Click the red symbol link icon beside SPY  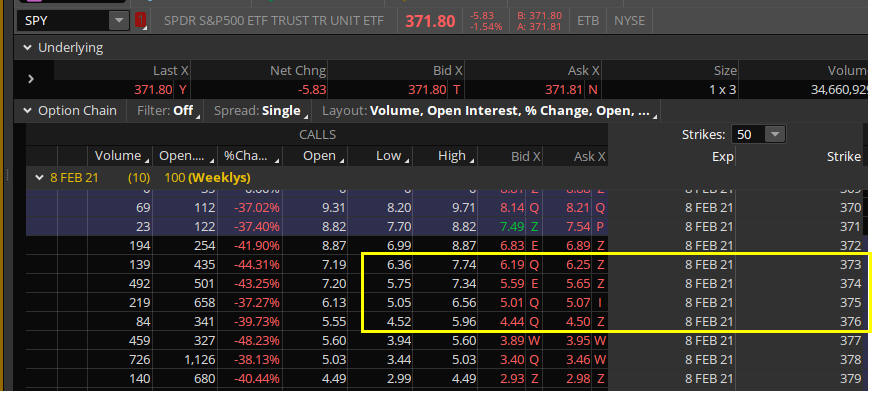(141, 20)
